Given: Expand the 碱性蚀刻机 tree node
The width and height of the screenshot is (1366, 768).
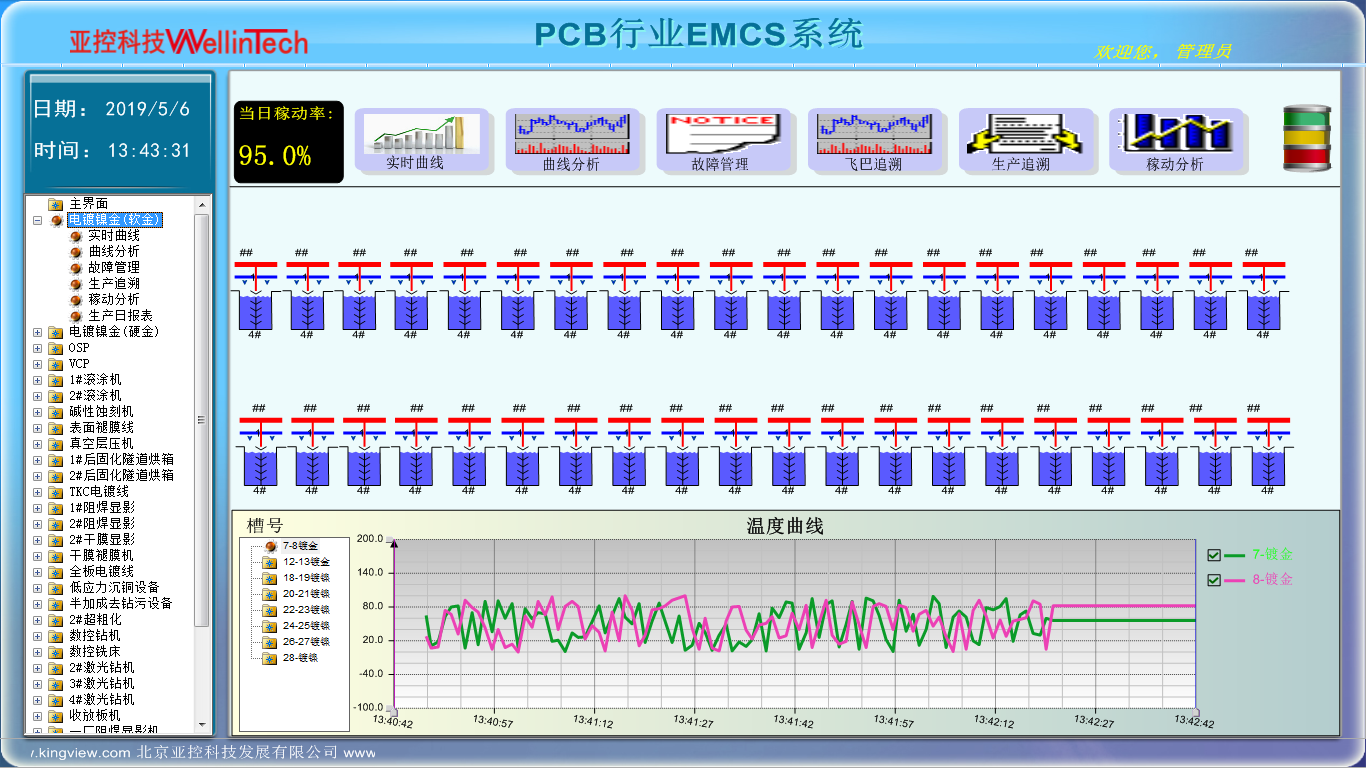Looking at the screenshot, I should (37, 412).
